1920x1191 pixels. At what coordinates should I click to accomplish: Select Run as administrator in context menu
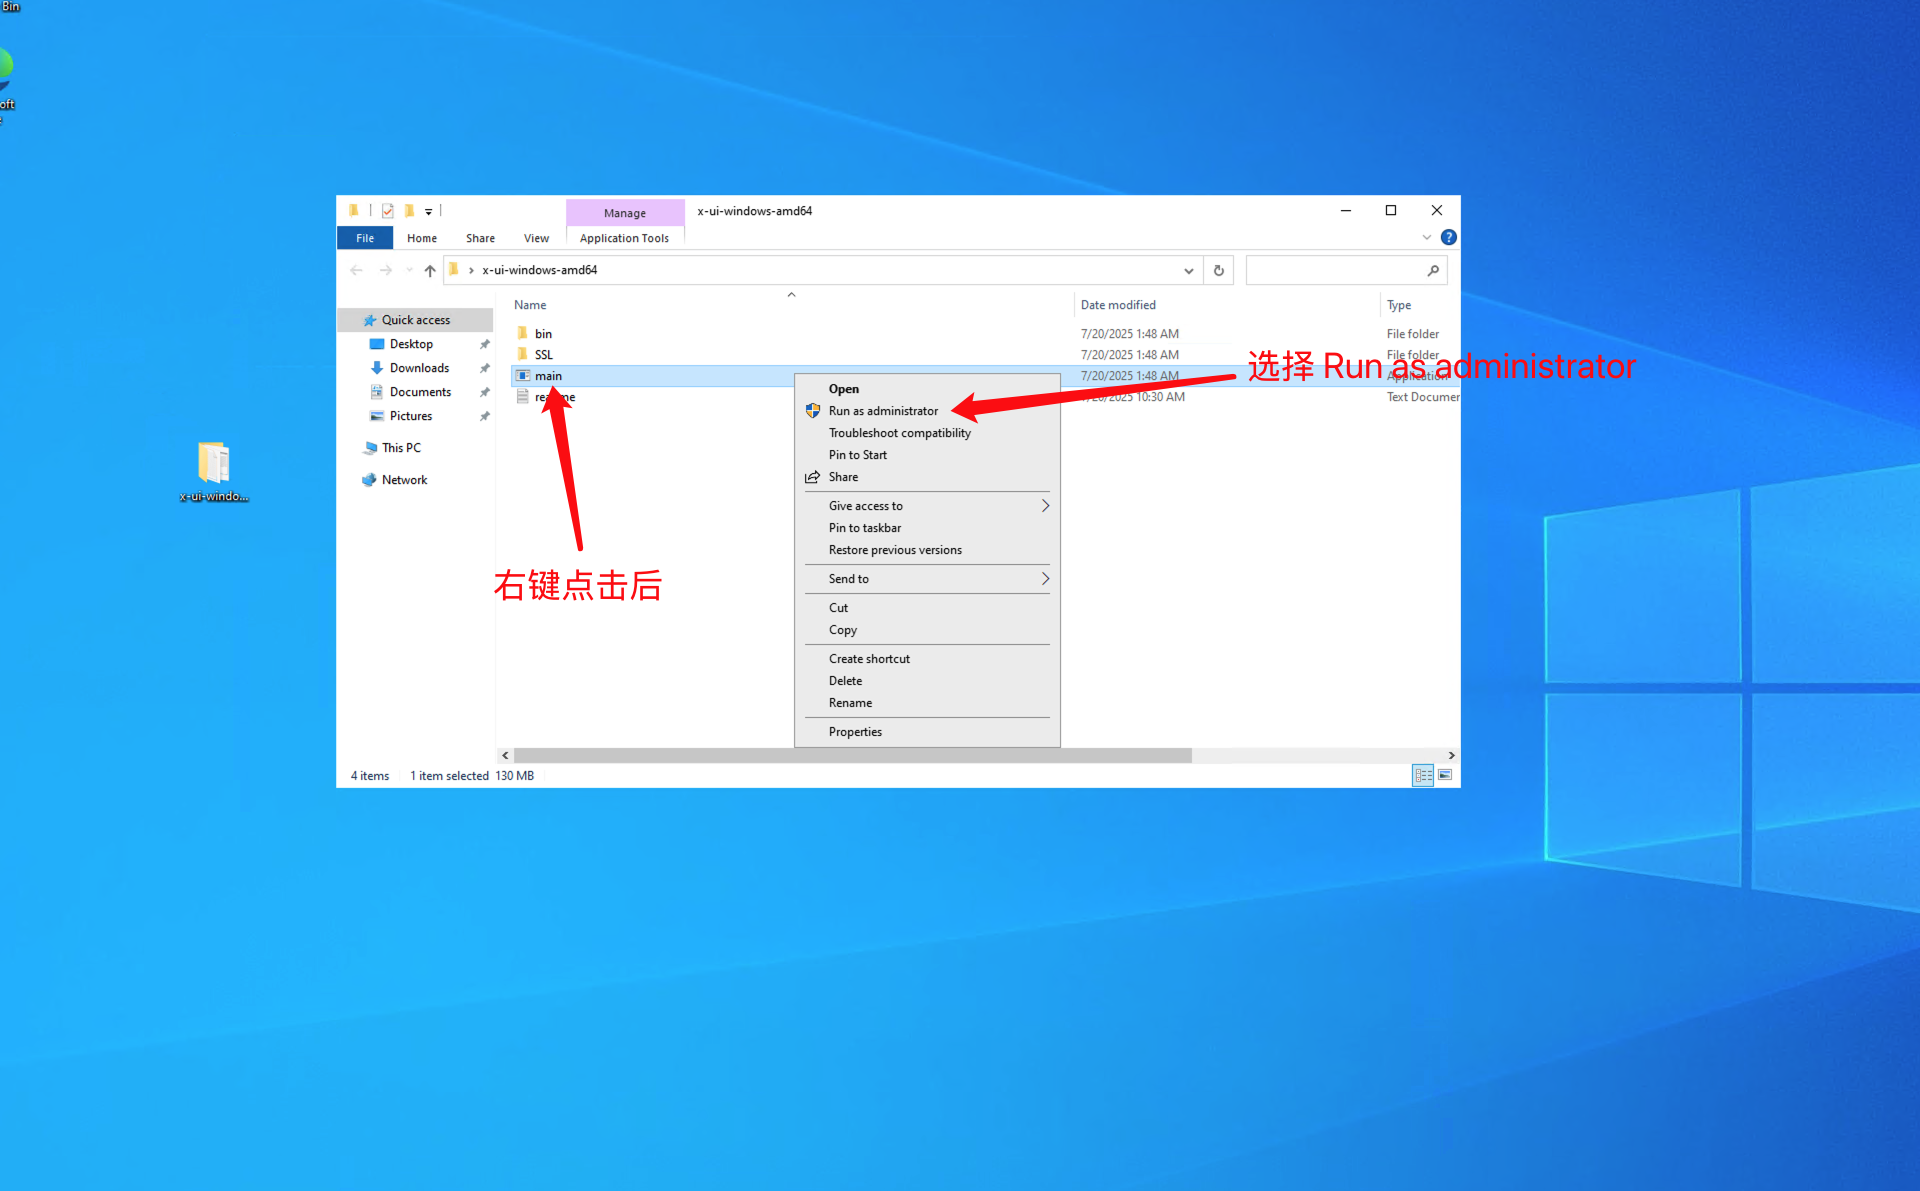pos(883,411)
